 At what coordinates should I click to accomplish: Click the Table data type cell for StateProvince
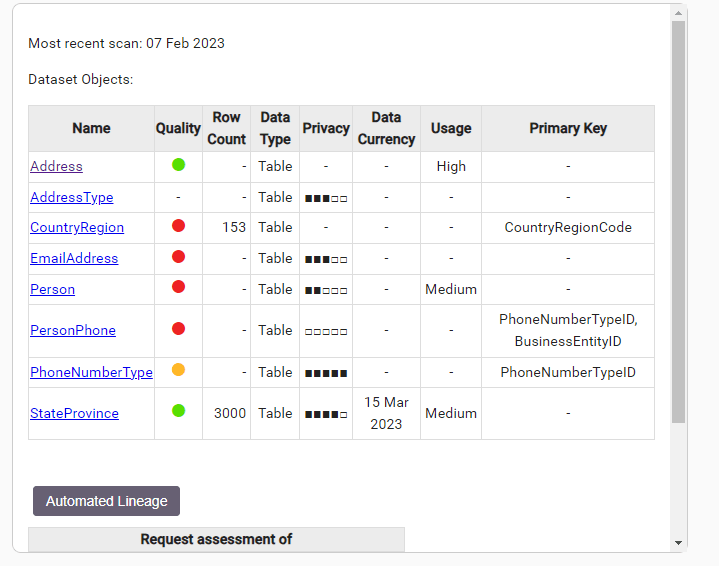point(275,414)
